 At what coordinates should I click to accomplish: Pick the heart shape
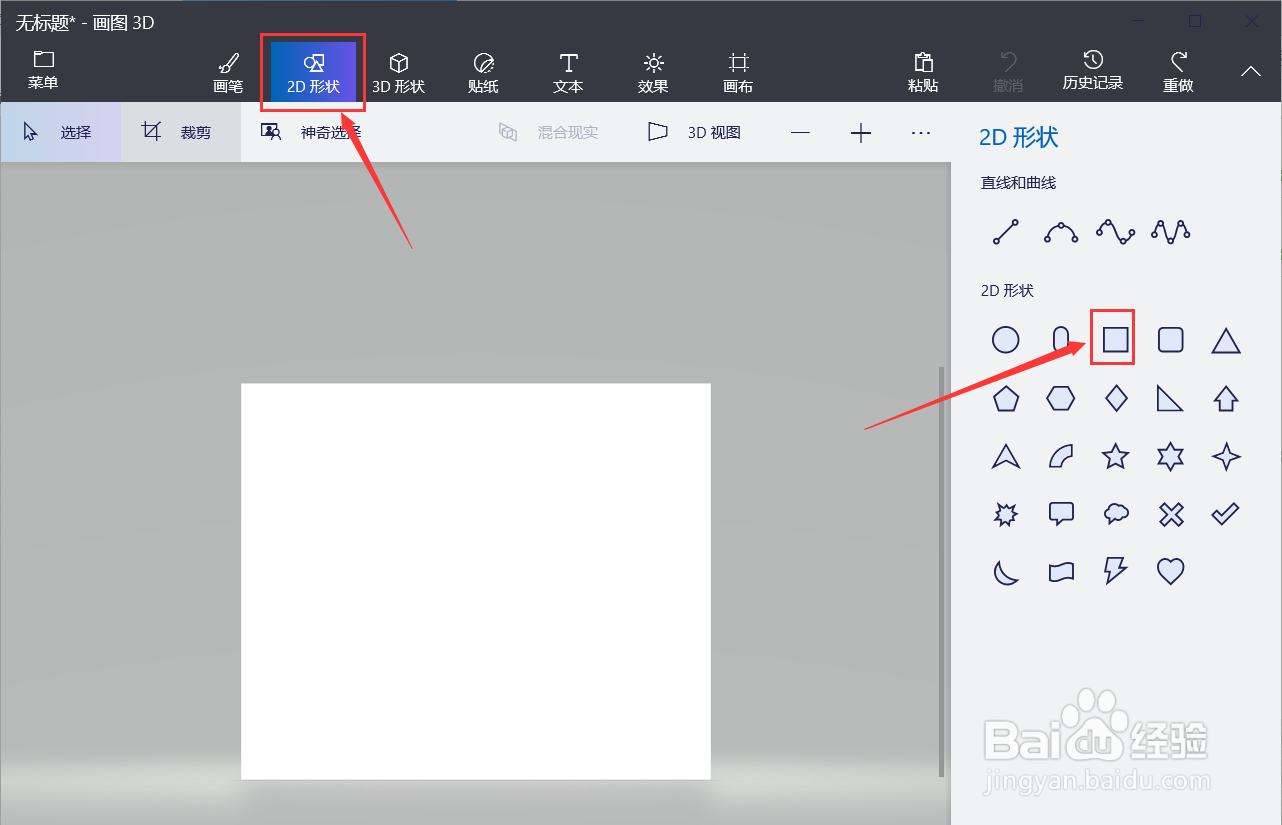point(1170,571)
